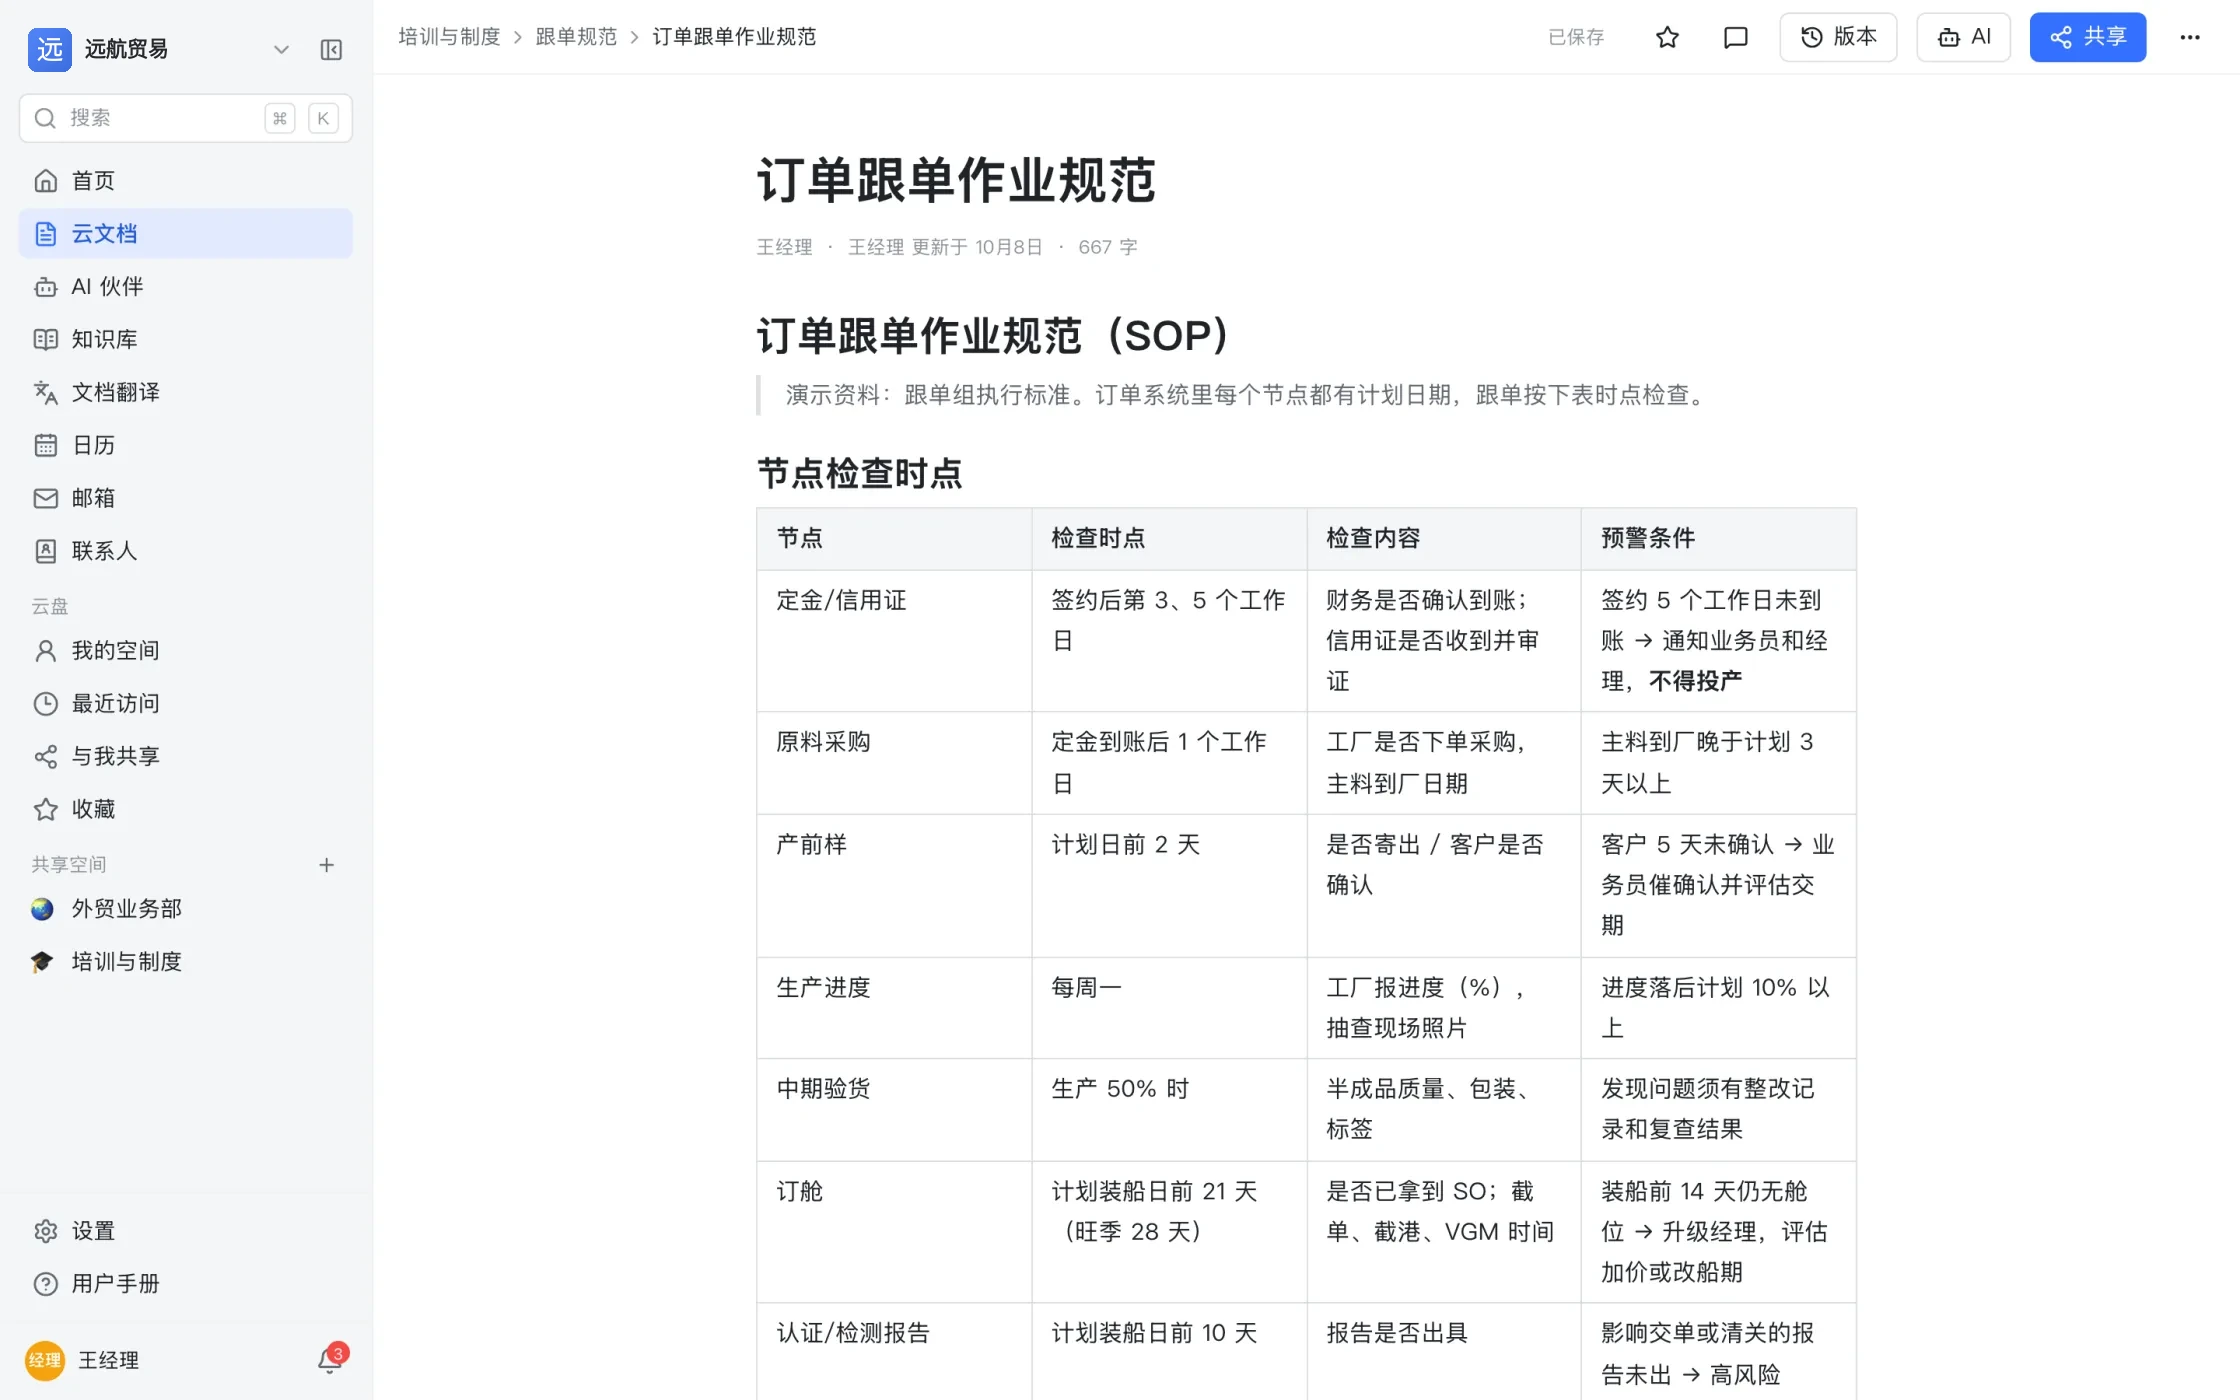Select the 原料采购 table cell
The height and width of the screenshot is (1400, 2240).
tap(894, 763)
